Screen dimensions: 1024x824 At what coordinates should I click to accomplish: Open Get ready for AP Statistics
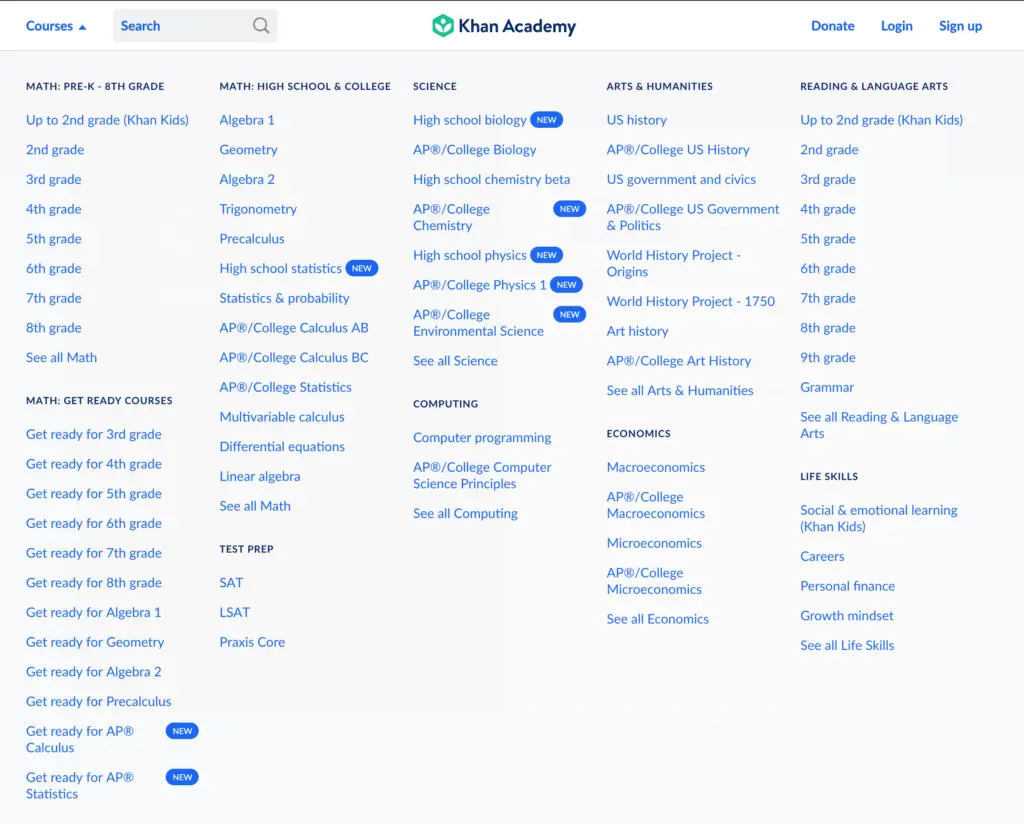[80, 786]
